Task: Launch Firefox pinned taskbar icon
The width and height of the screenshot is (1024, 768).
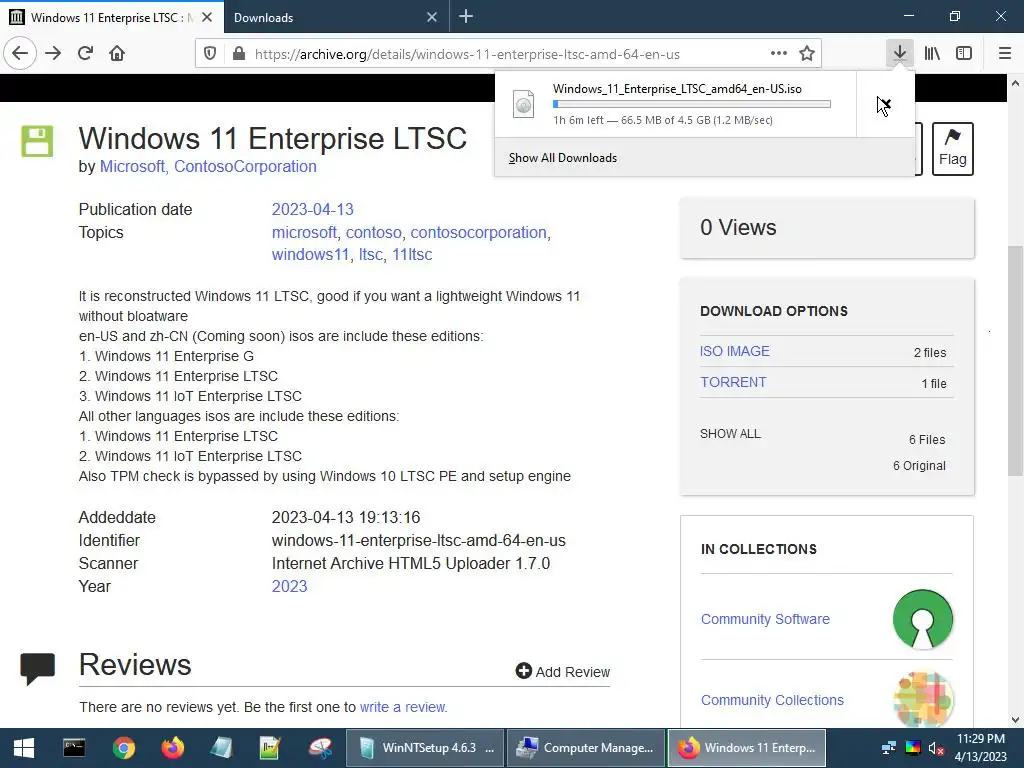Action: pyautogui.click(x=173, y=748)
